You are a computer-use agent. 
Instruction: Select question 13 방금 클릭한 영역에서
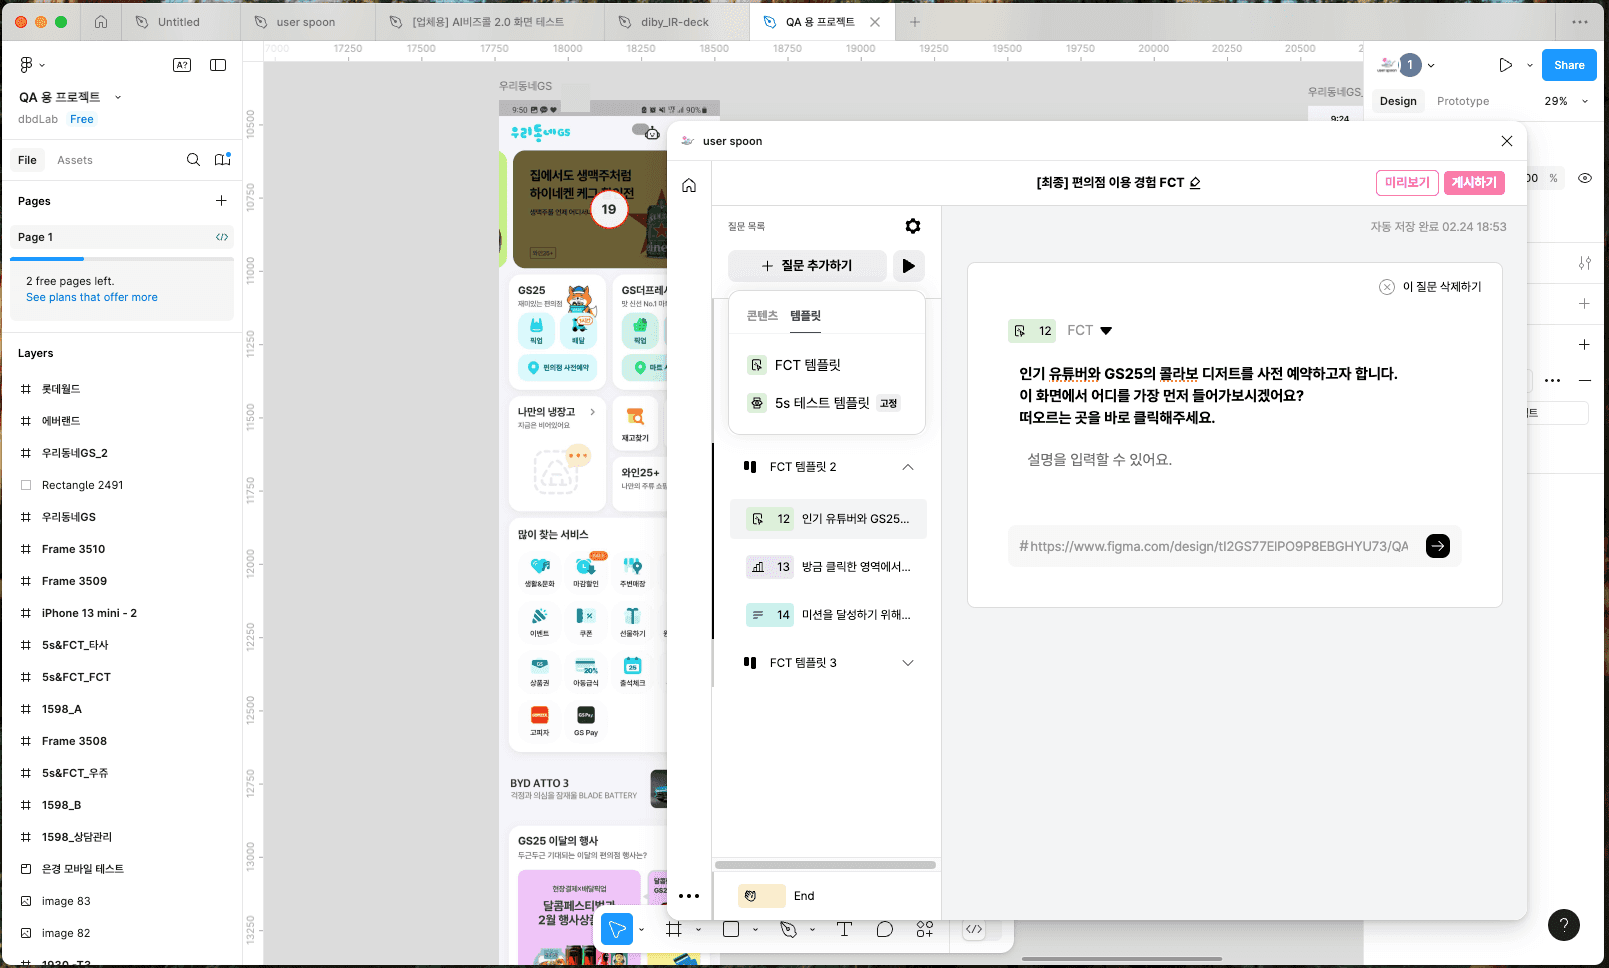point(828,567)
